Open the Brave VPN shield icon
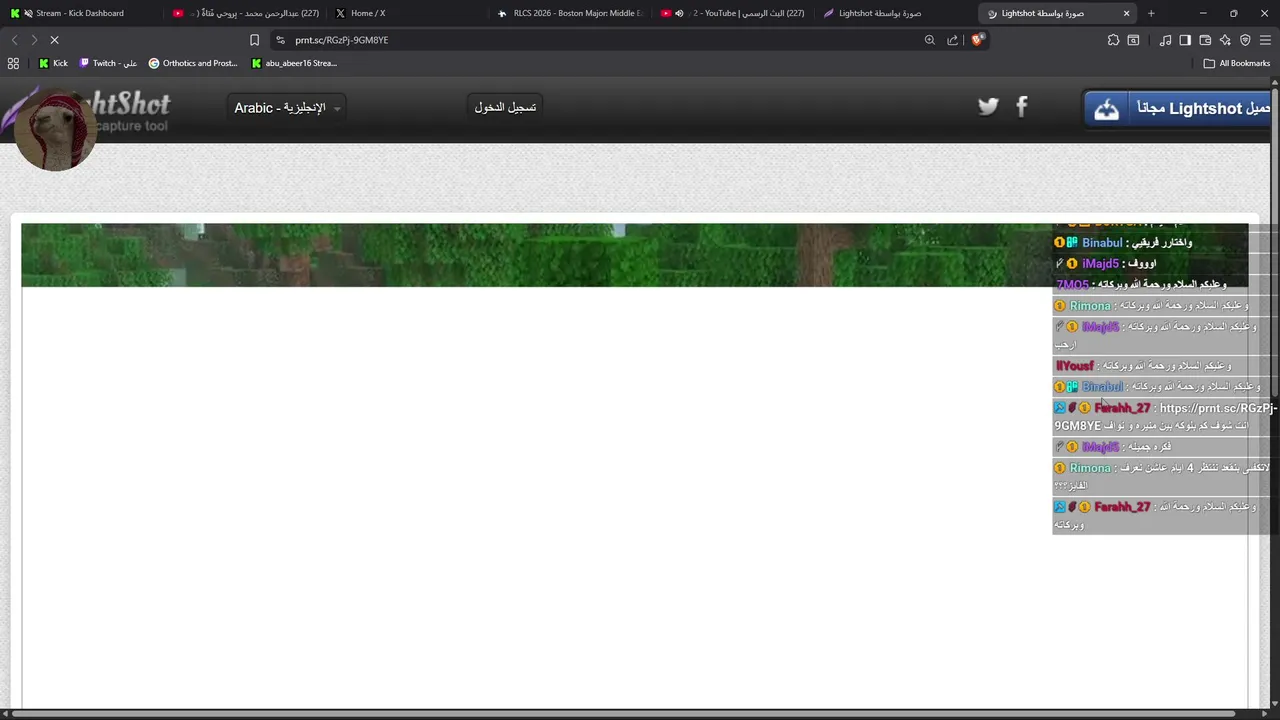This screenshot has height=720, width=1280. [1245, 40]
